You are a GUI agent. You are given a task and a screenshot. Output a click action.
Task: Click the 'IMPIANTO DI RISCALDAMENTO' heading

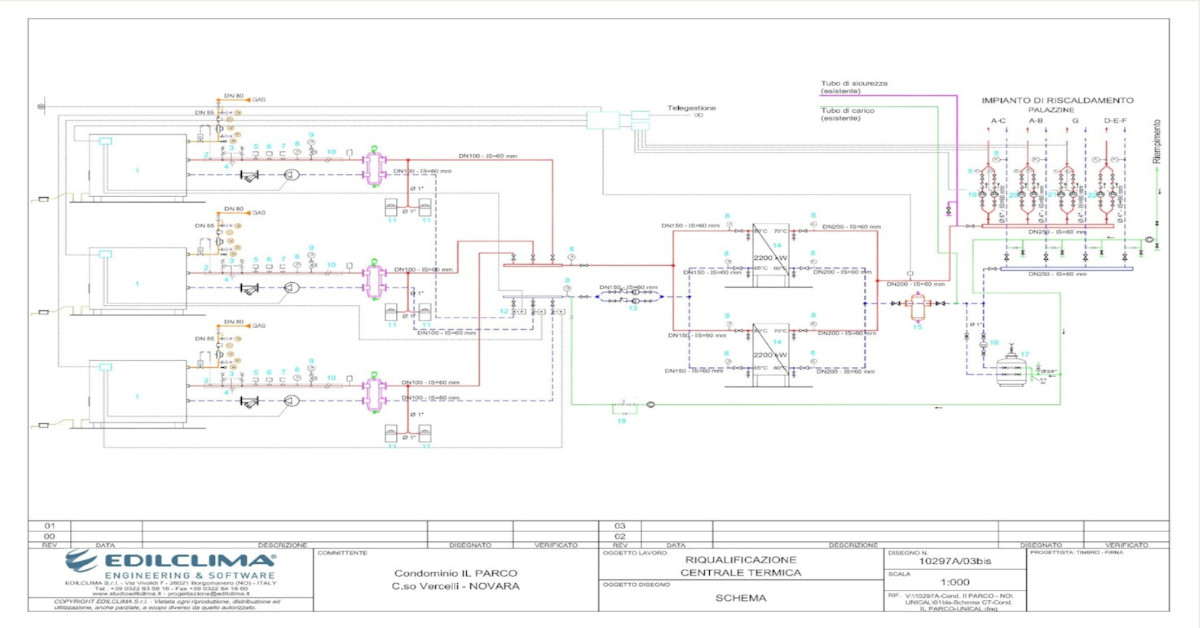coord(1057,100)
